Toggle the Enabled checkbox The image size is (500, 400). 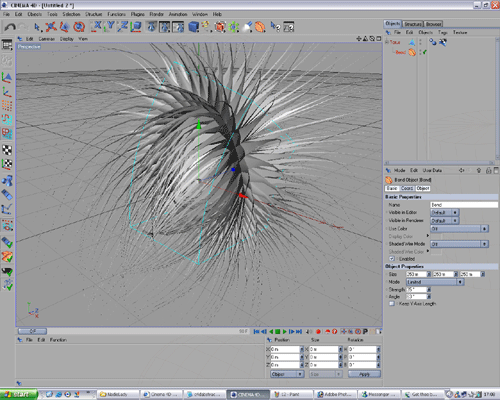click(392, 259)
